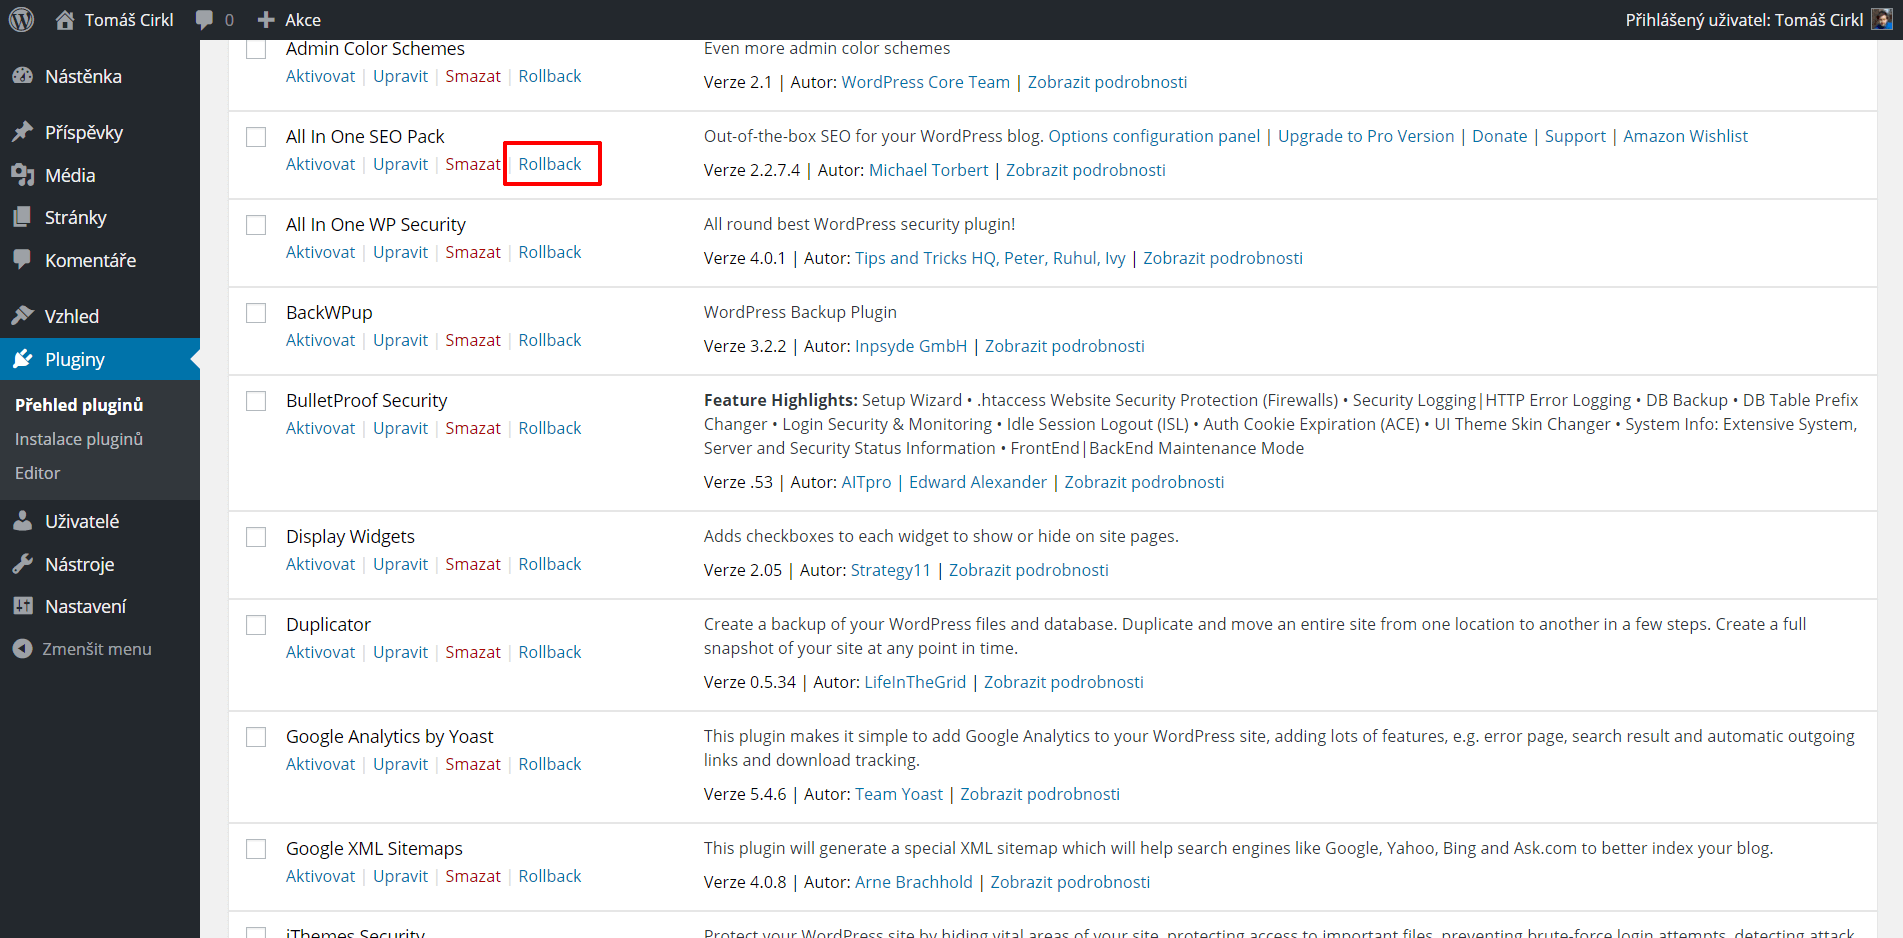Open Instalace pluginů submenu
The width and height of the screenshot is (1903, 938).
coord(79,439)
